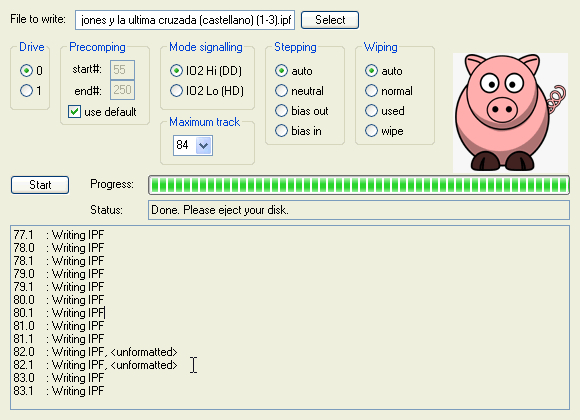Click the green progress bar
Viewport: 580px width, 420px height.
point(359,185)
